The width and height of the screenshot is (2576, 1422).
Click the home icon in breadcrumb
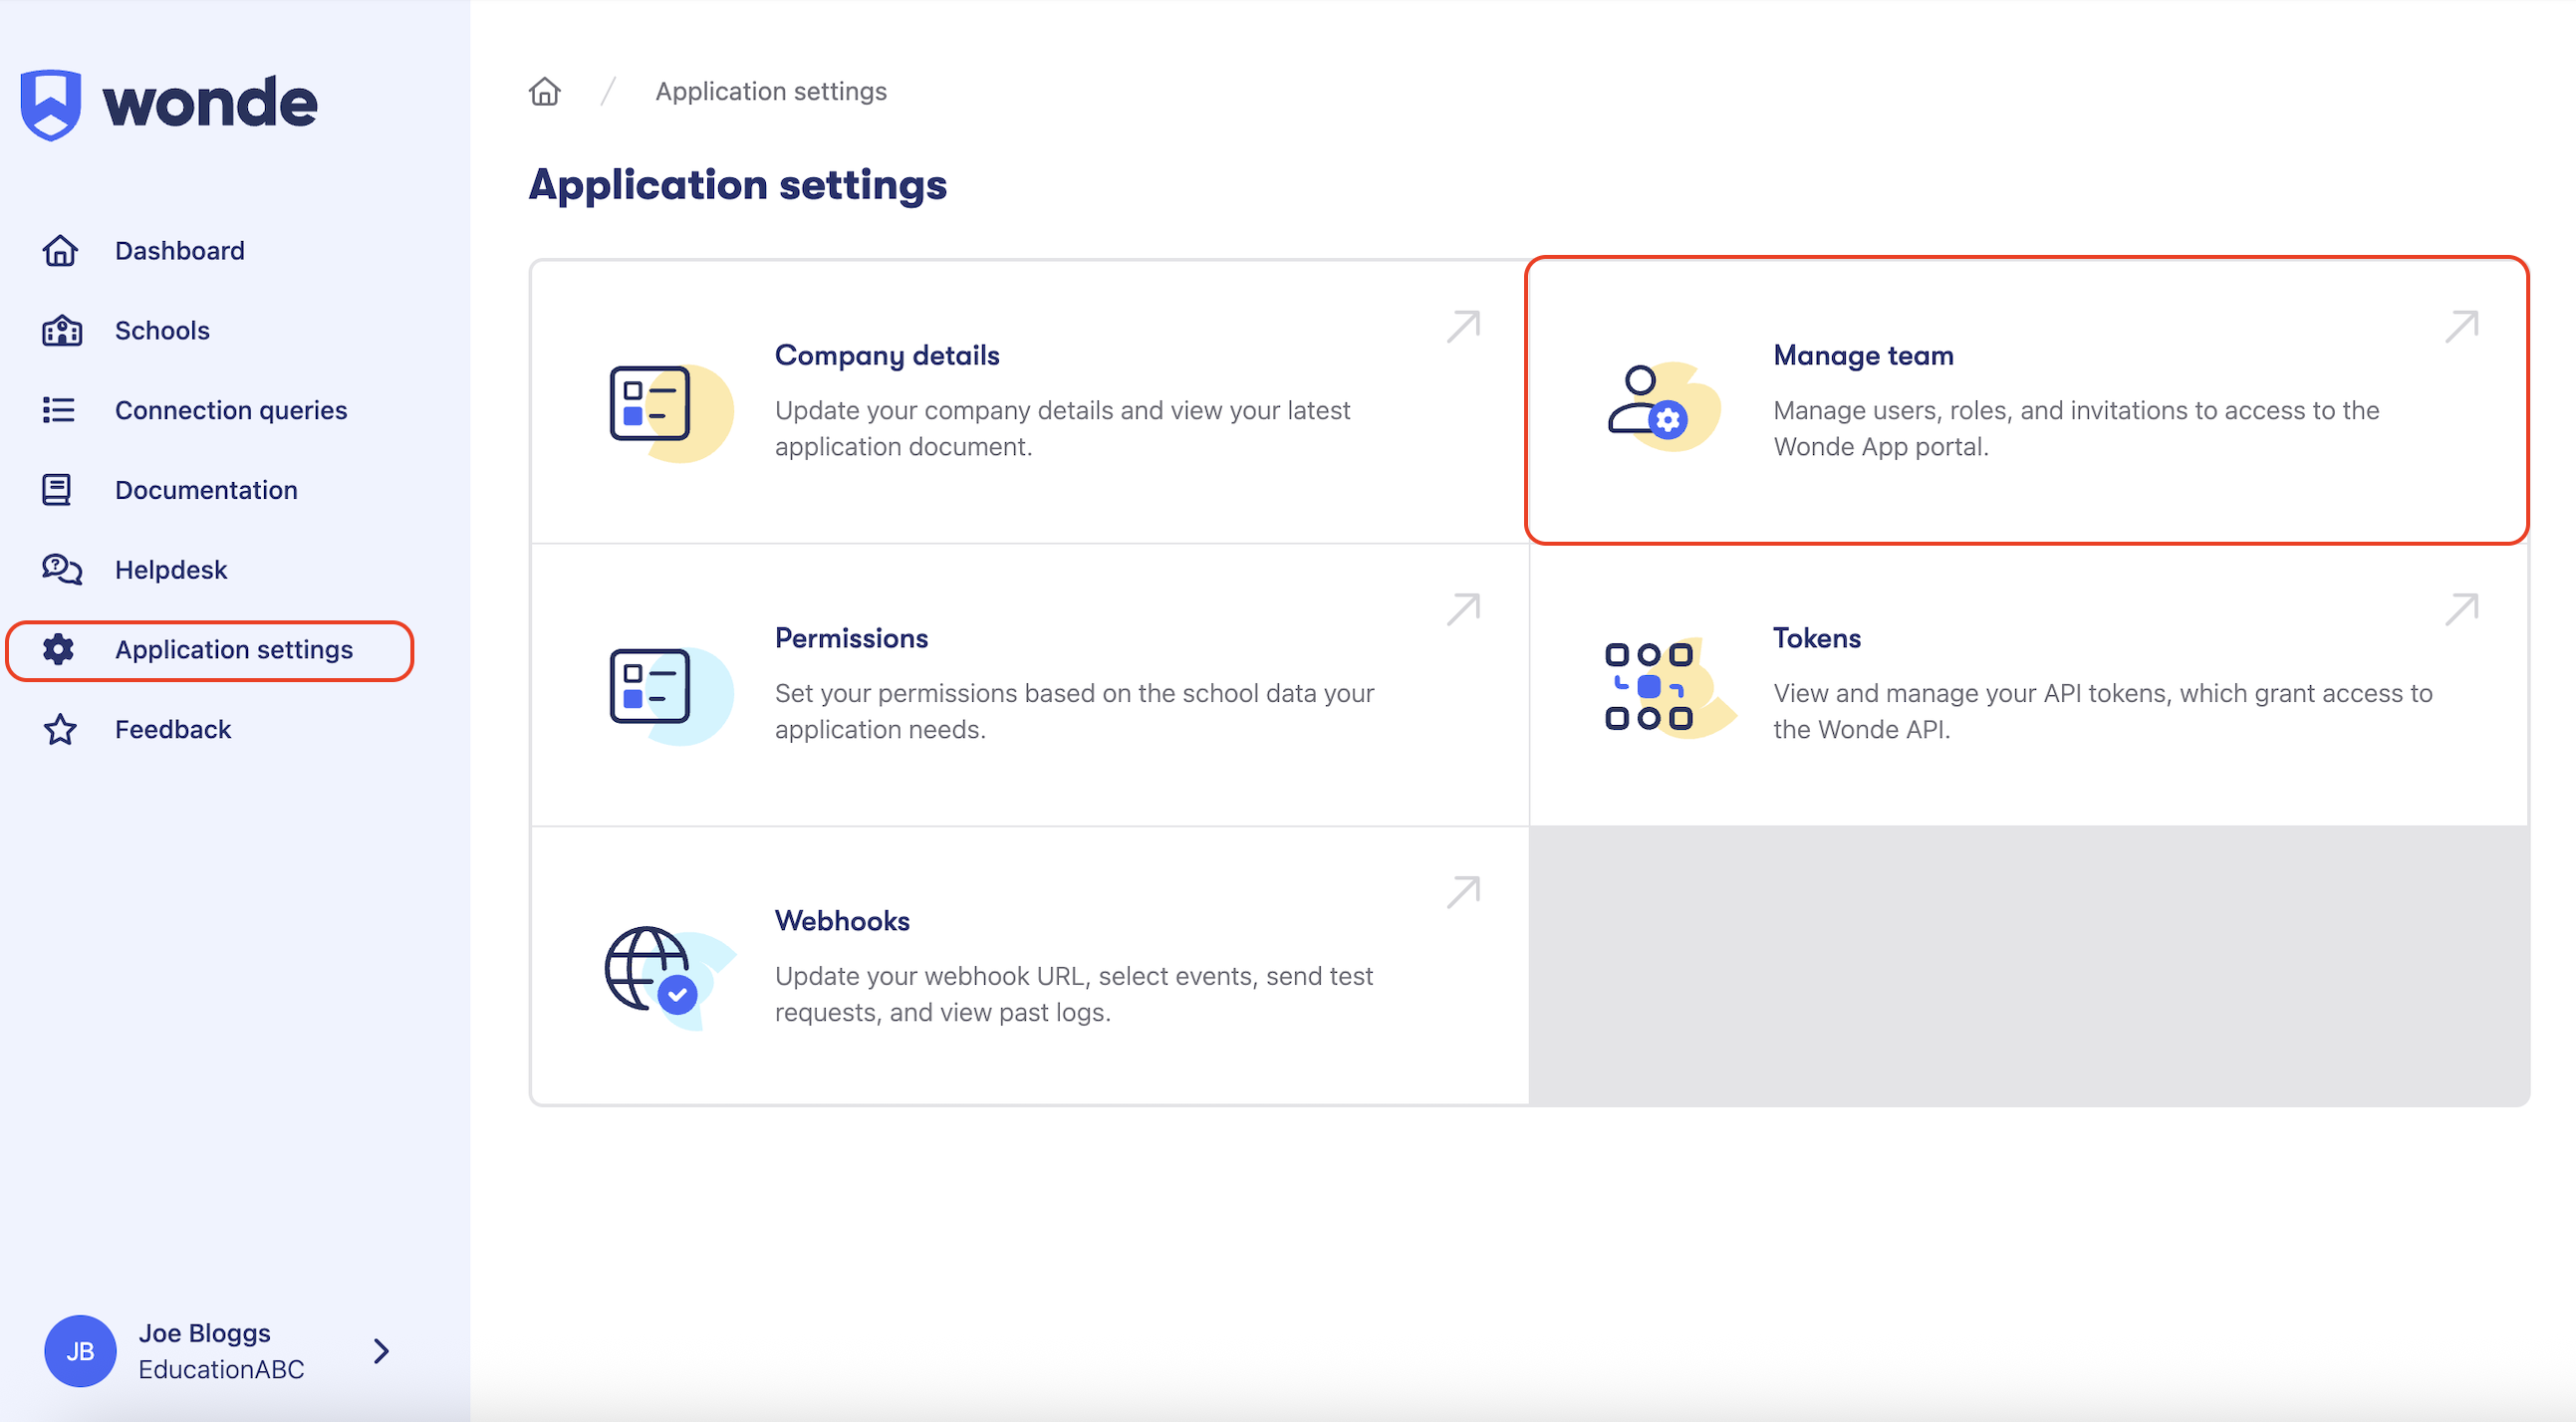click(x=545, y=91)
